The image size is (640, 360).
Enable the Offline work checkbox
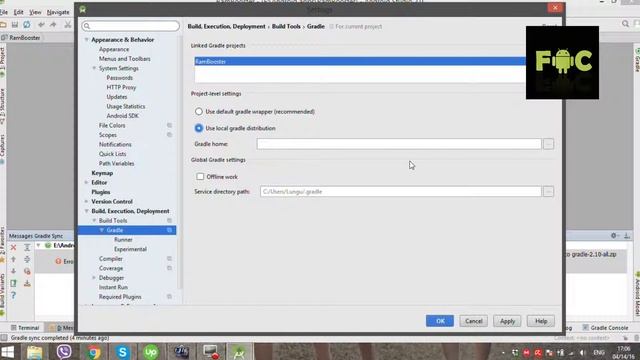(200, 177)
